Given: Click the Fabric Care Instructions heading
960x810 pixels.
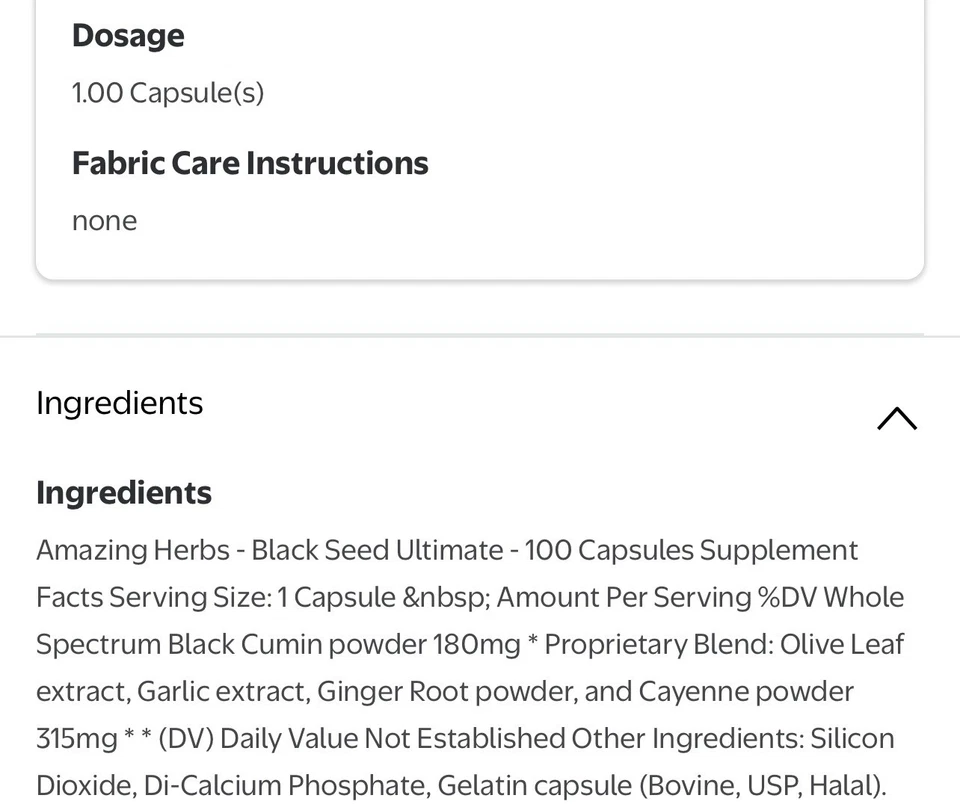Looking at the screenshot, I should [250, 163].
